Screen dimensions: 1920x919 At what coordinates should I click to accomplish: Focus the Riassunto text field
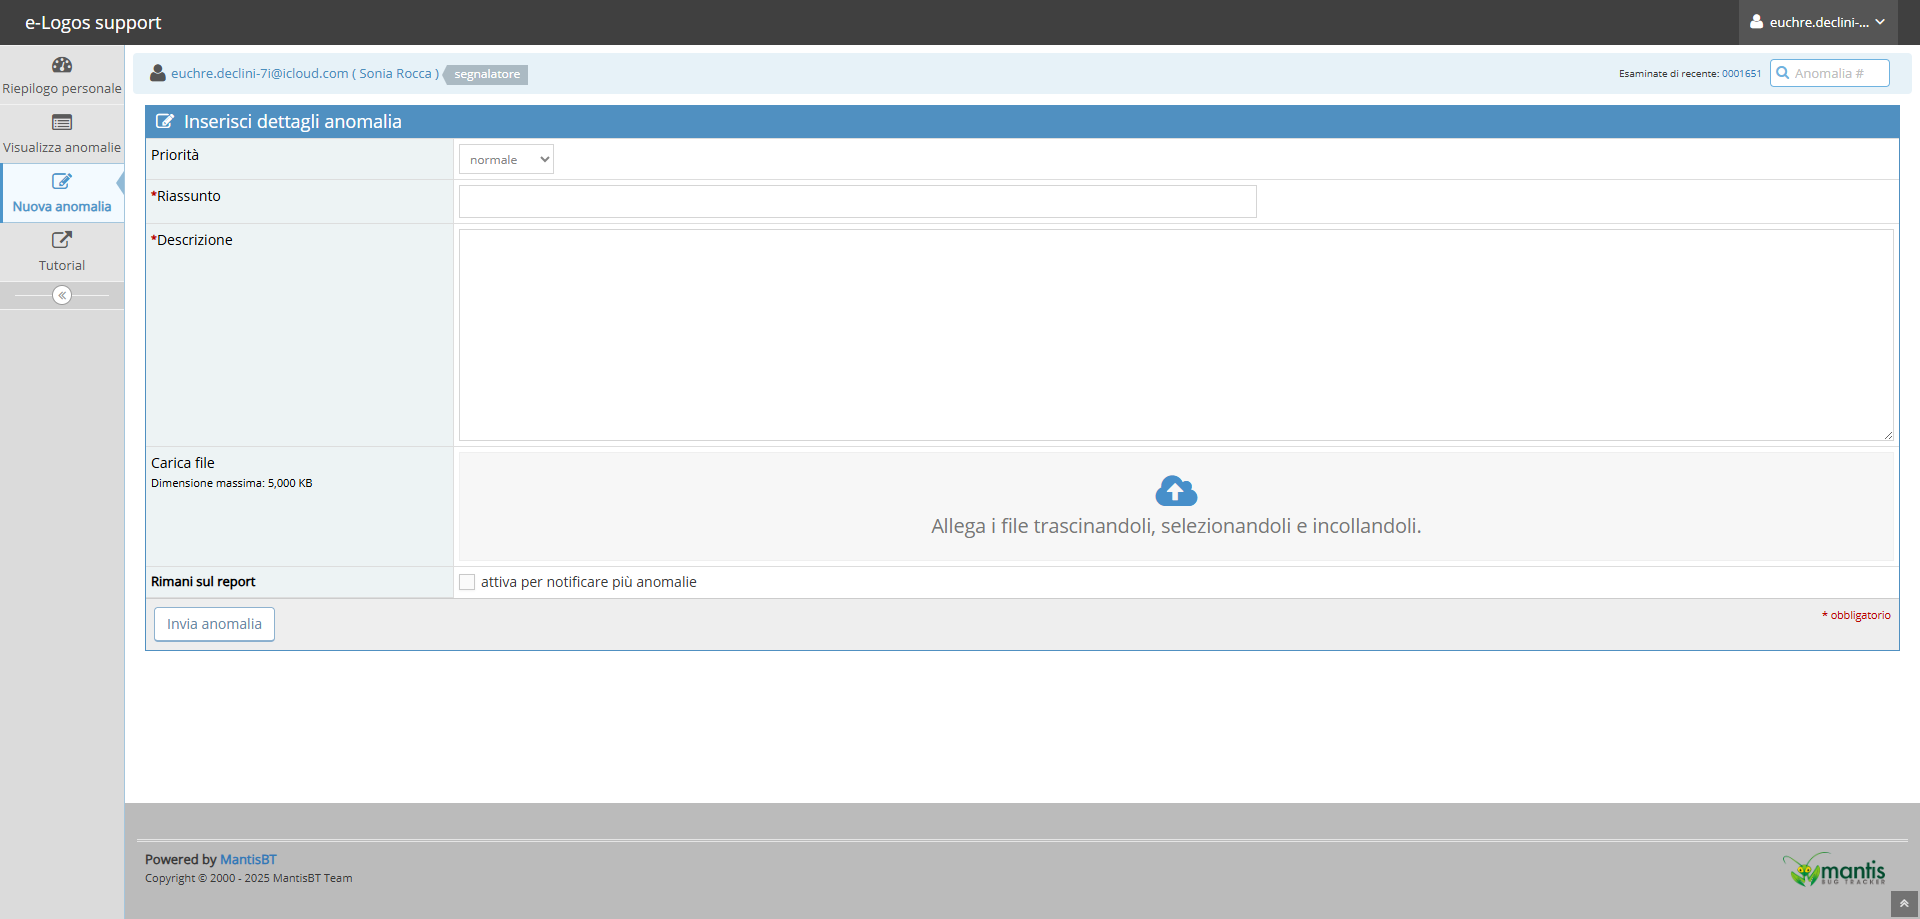tap(857, 202)
